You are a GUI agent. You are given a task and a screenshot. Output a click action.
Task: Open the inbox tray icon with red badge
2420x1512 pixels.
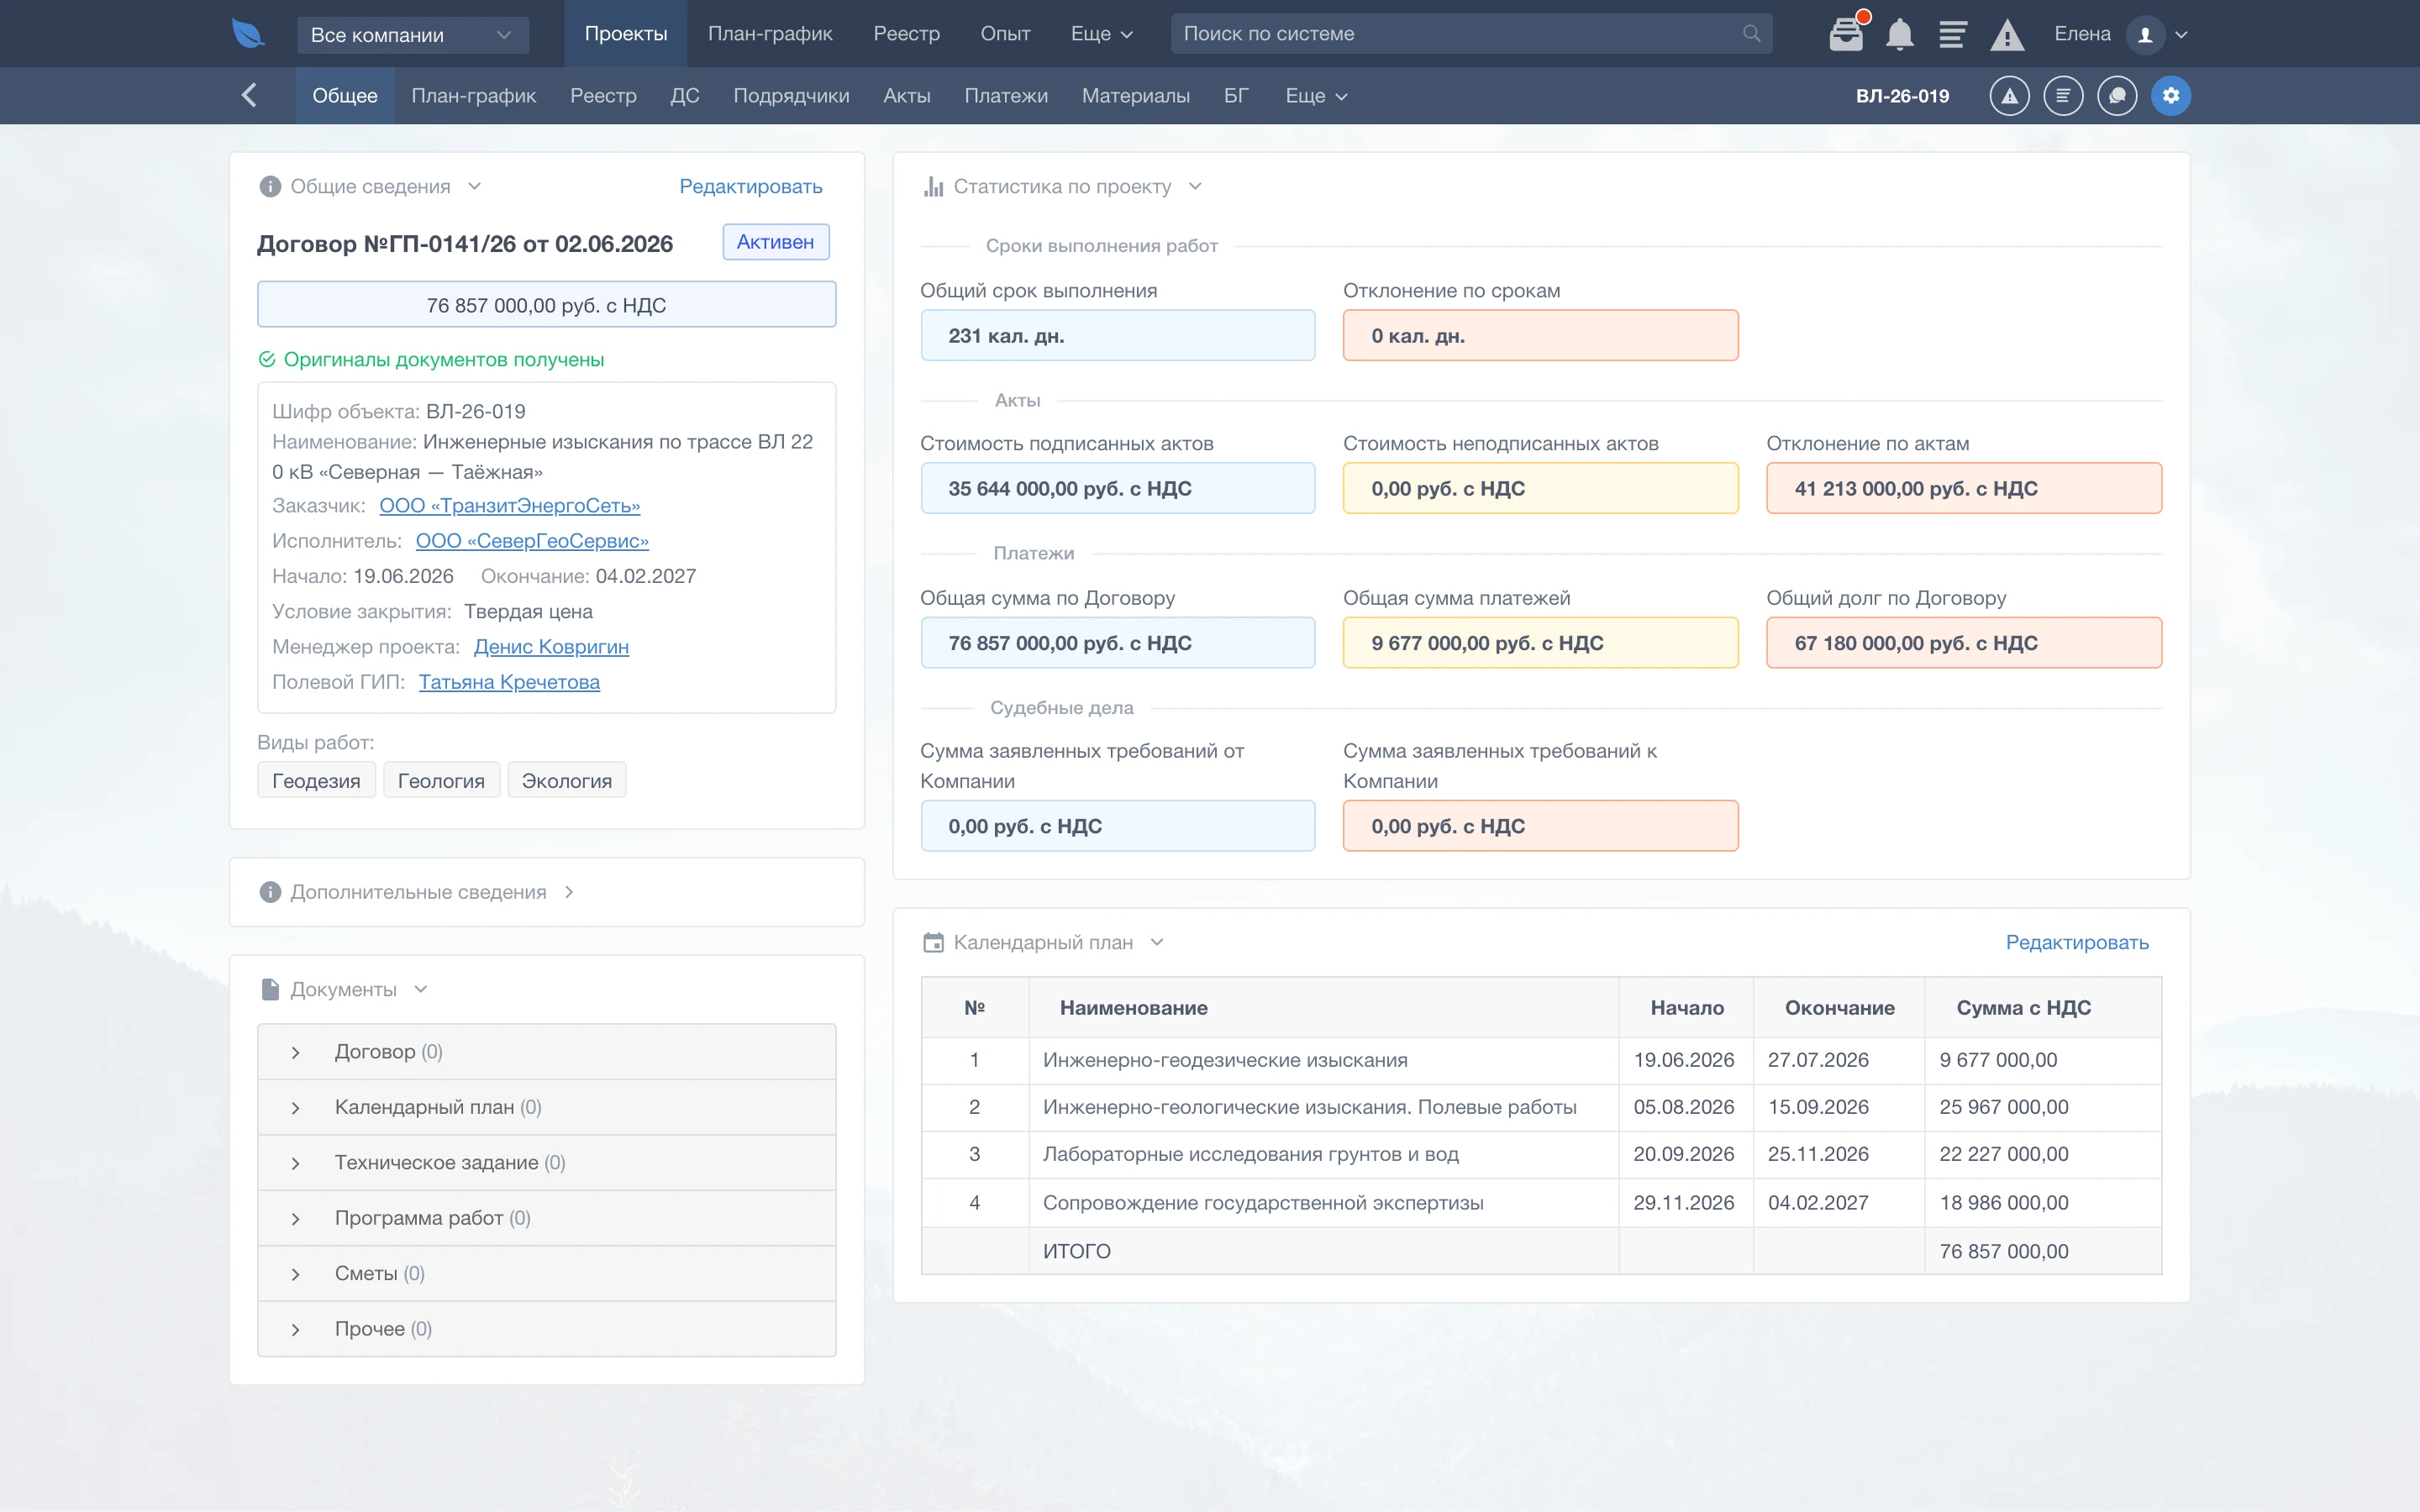click(1846, 34)
